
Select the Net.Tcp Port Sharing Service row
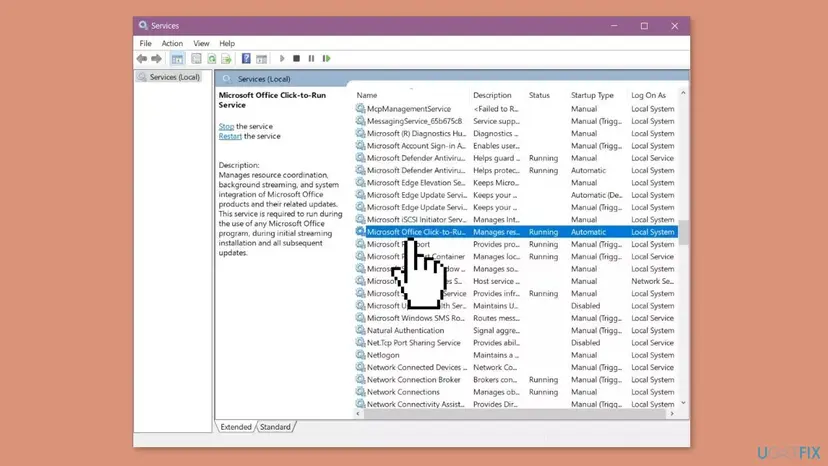[516, 343]
